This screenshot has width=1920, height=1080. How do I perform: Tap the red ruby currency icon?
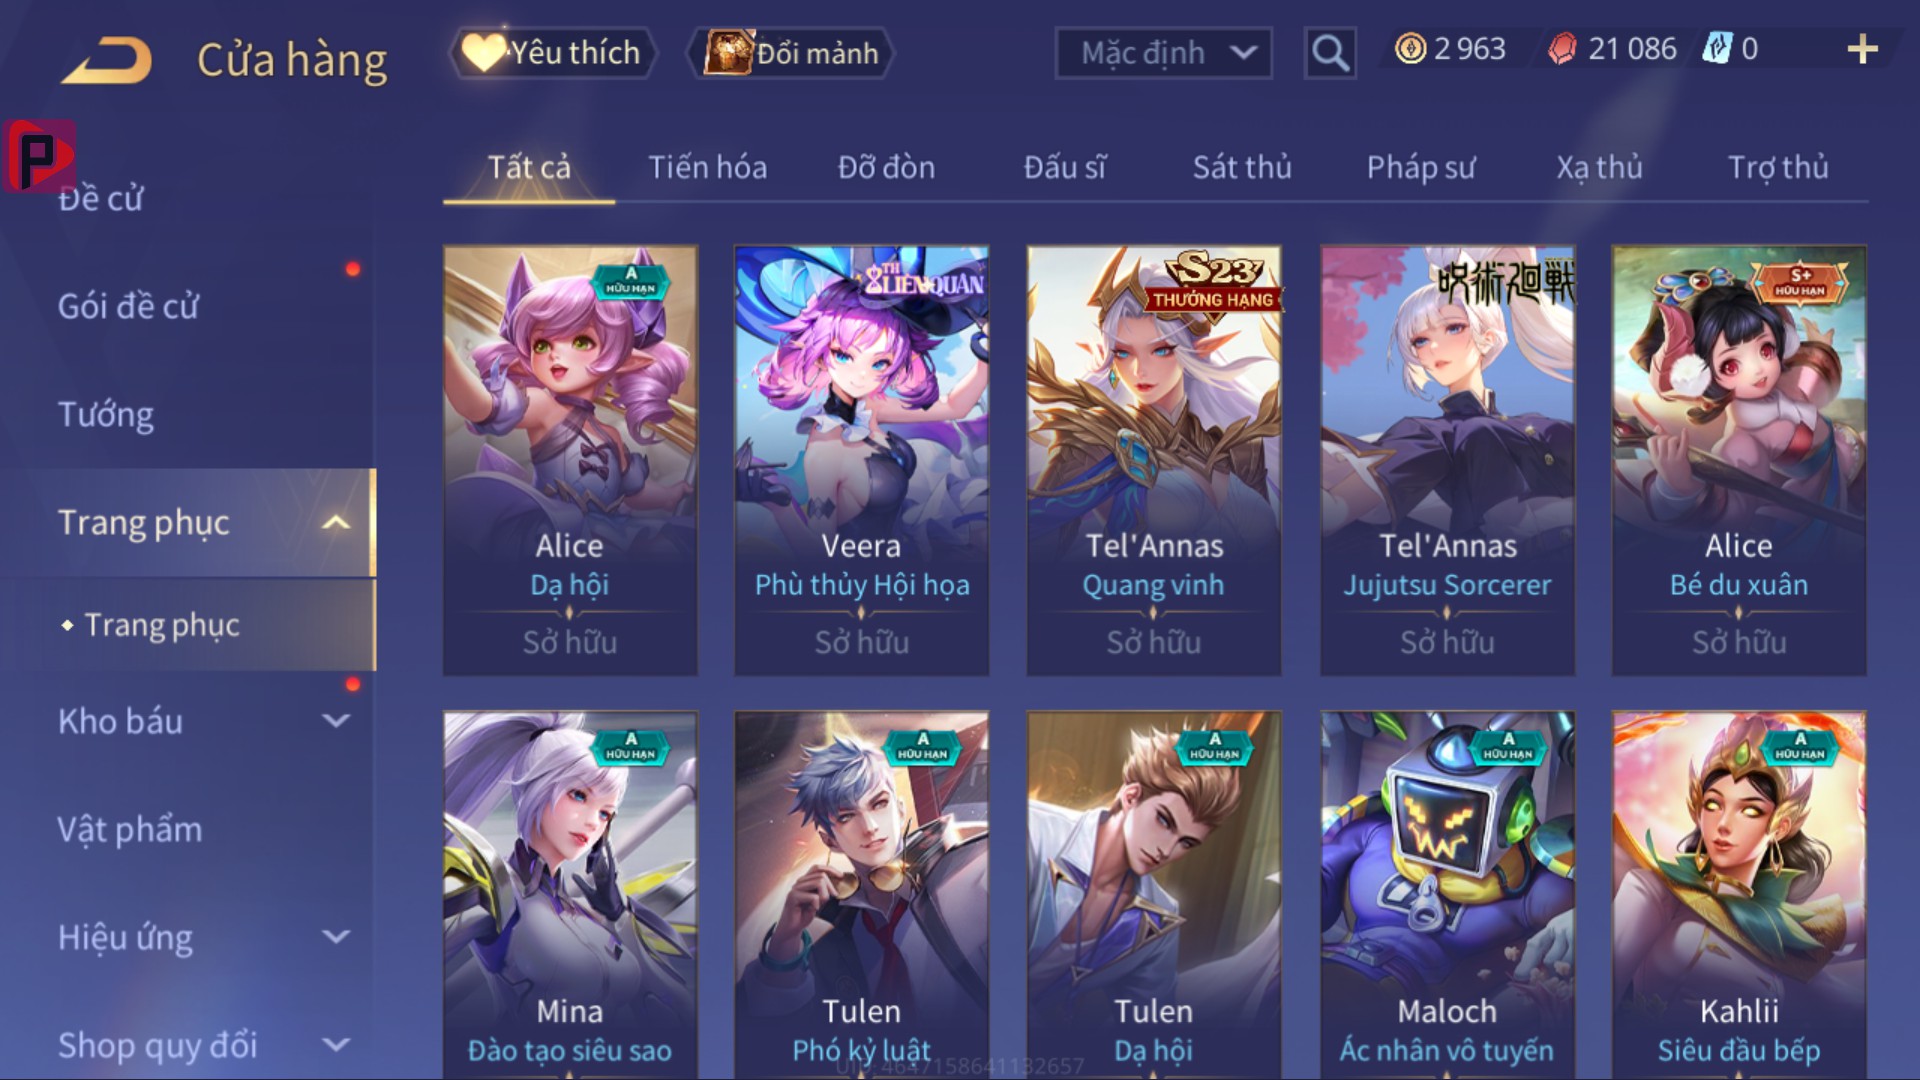(x=1562, y=49)
